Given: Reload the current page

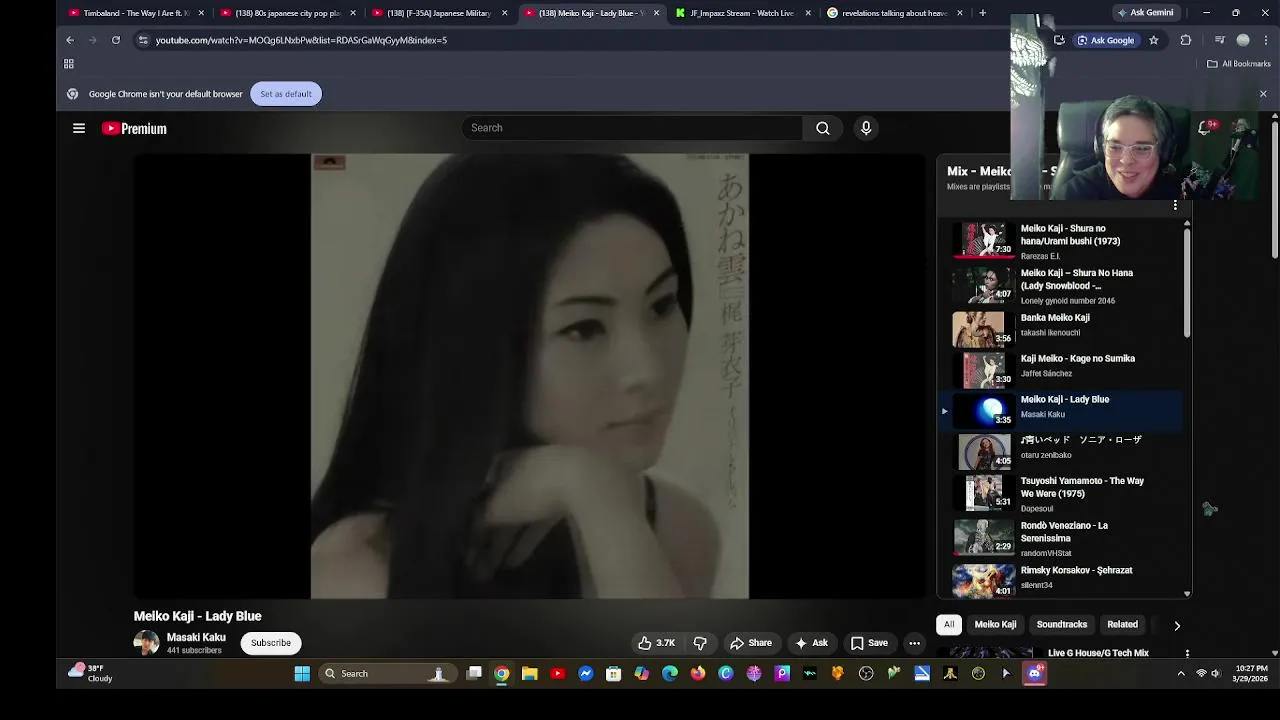Looking at the screenshot, I should [116, 40].
